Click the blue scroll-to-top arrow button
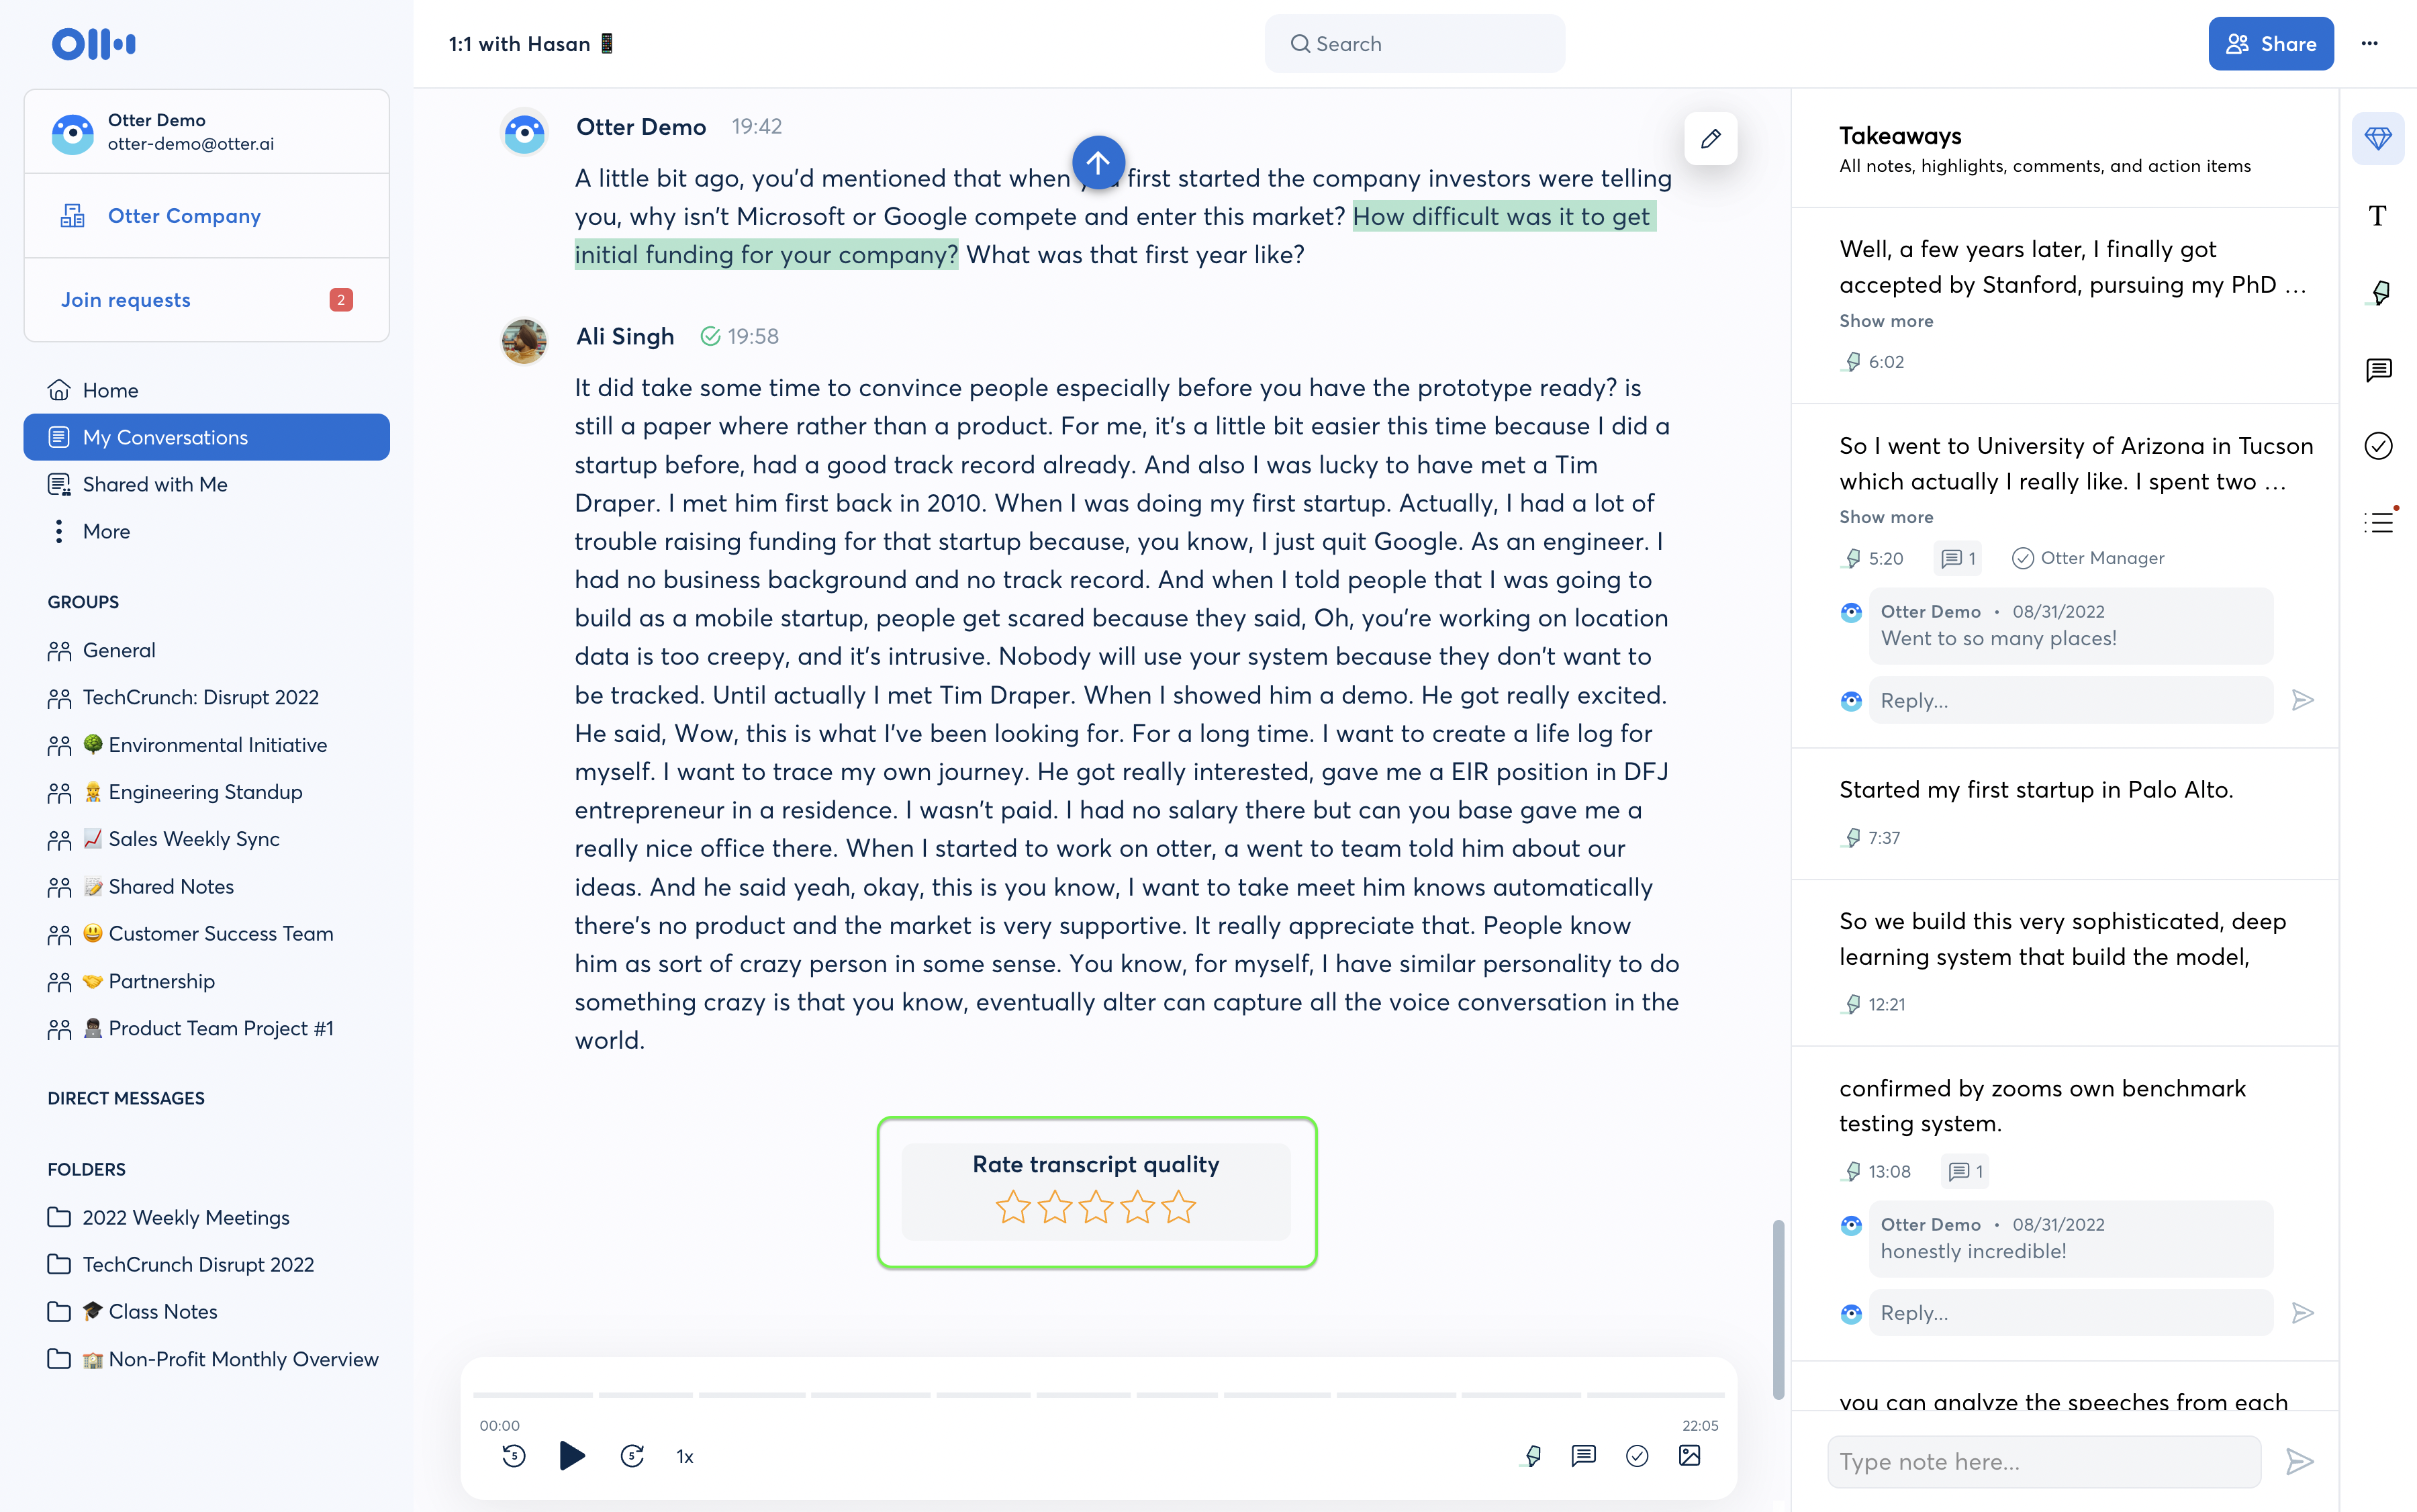The height and width of the screenshot is (1512, 2417). click(1098, 162)
